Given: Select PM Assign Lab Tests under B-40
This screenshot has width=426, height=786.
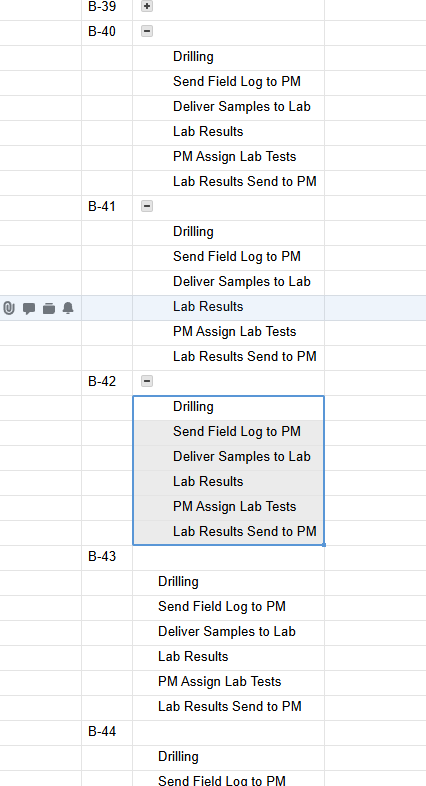Looking at the screenshot, I should click(228, 156).
